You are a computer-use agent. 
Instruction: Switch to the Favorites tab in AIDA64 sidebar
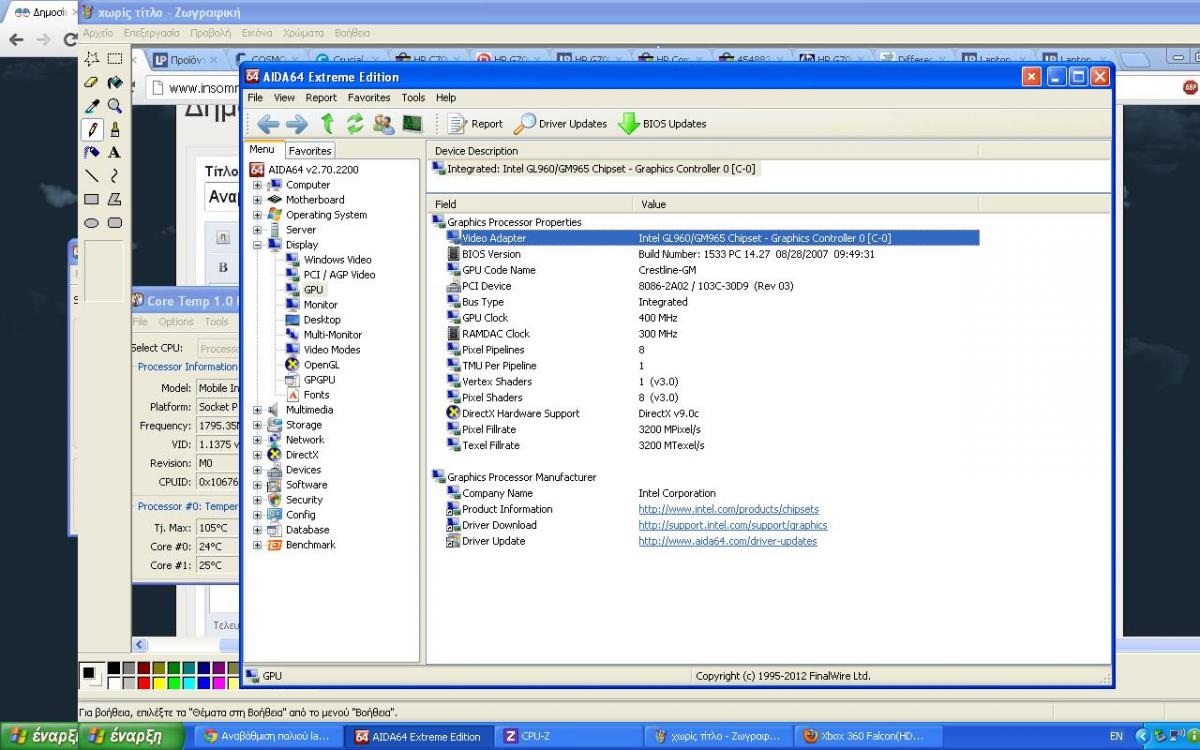[310, 151]
